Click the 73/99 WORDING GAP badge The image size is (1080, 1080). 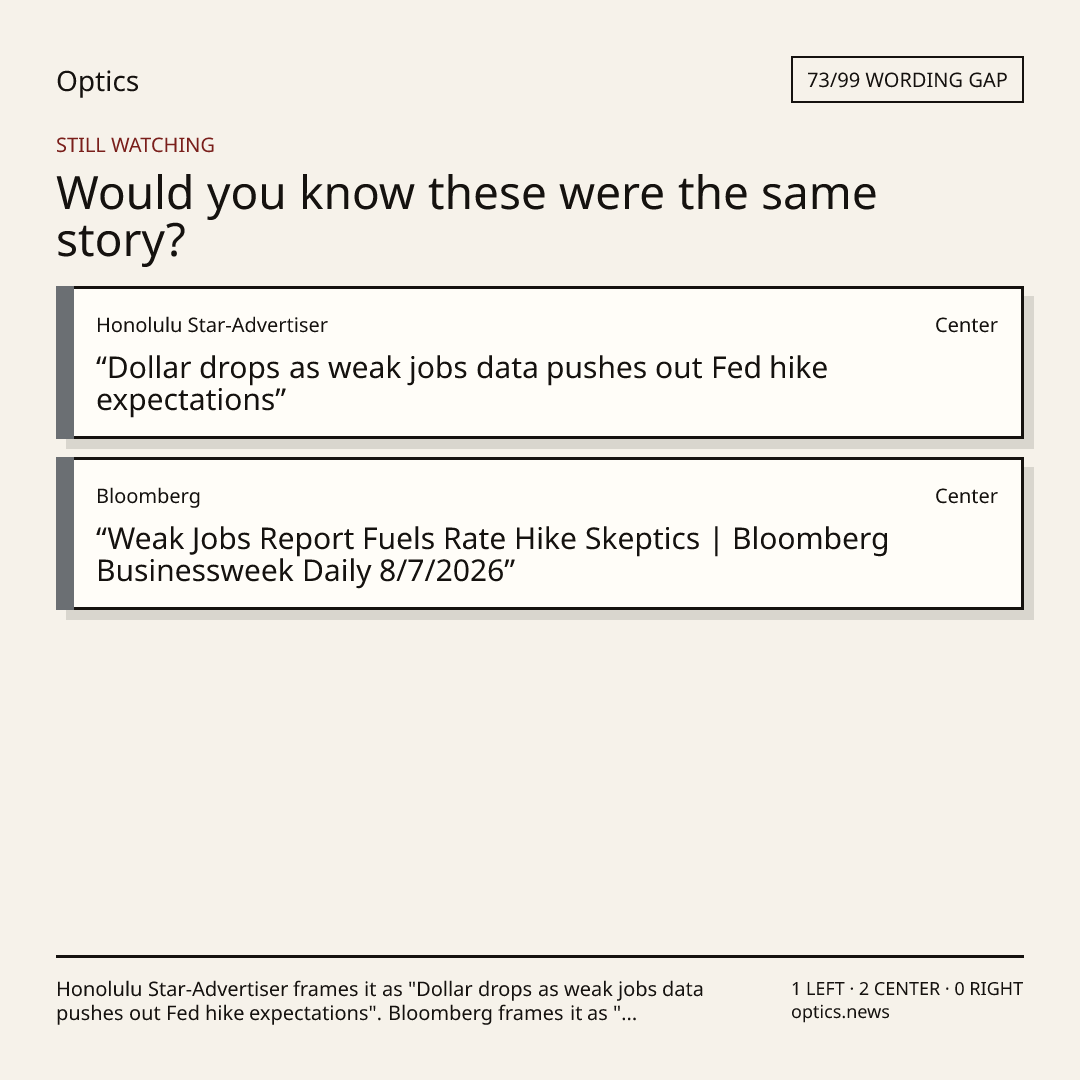point(907,80)
